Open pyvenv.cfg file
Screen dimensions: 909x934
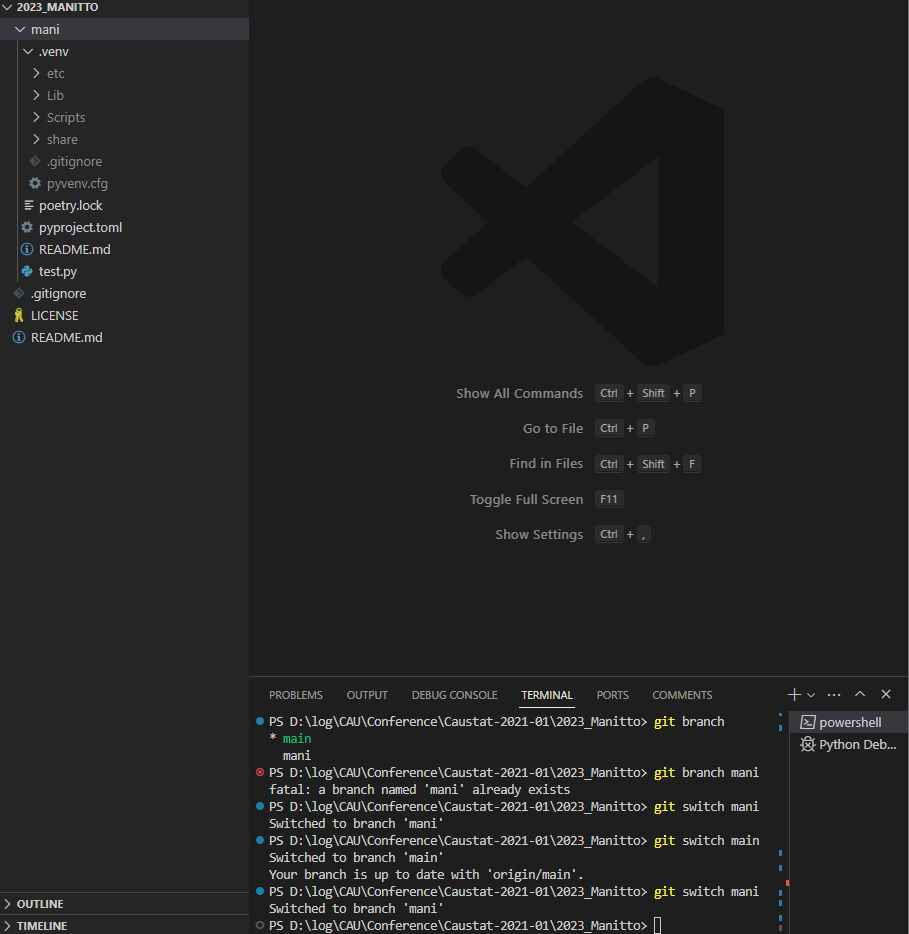77,183
